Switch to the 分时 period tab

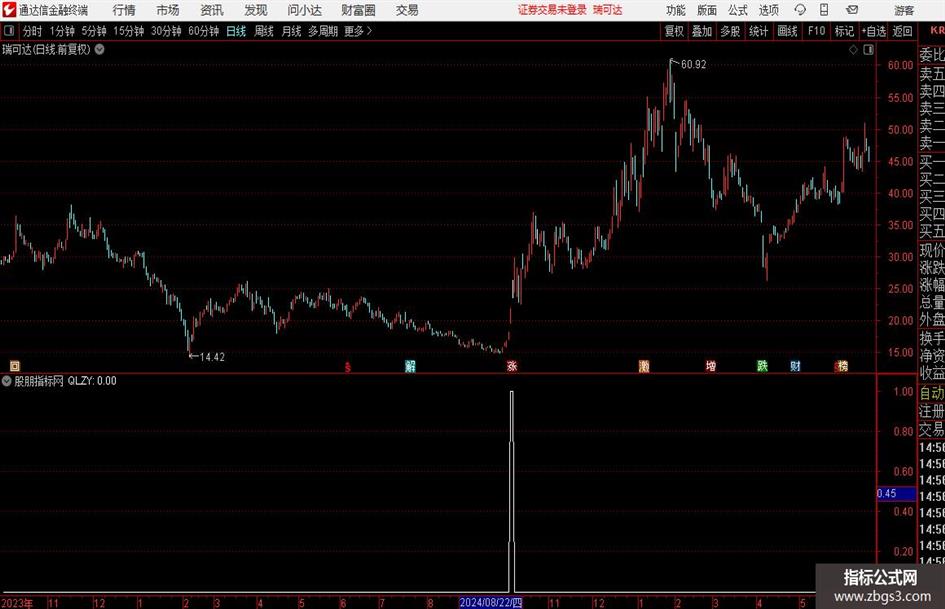(33, 31)
